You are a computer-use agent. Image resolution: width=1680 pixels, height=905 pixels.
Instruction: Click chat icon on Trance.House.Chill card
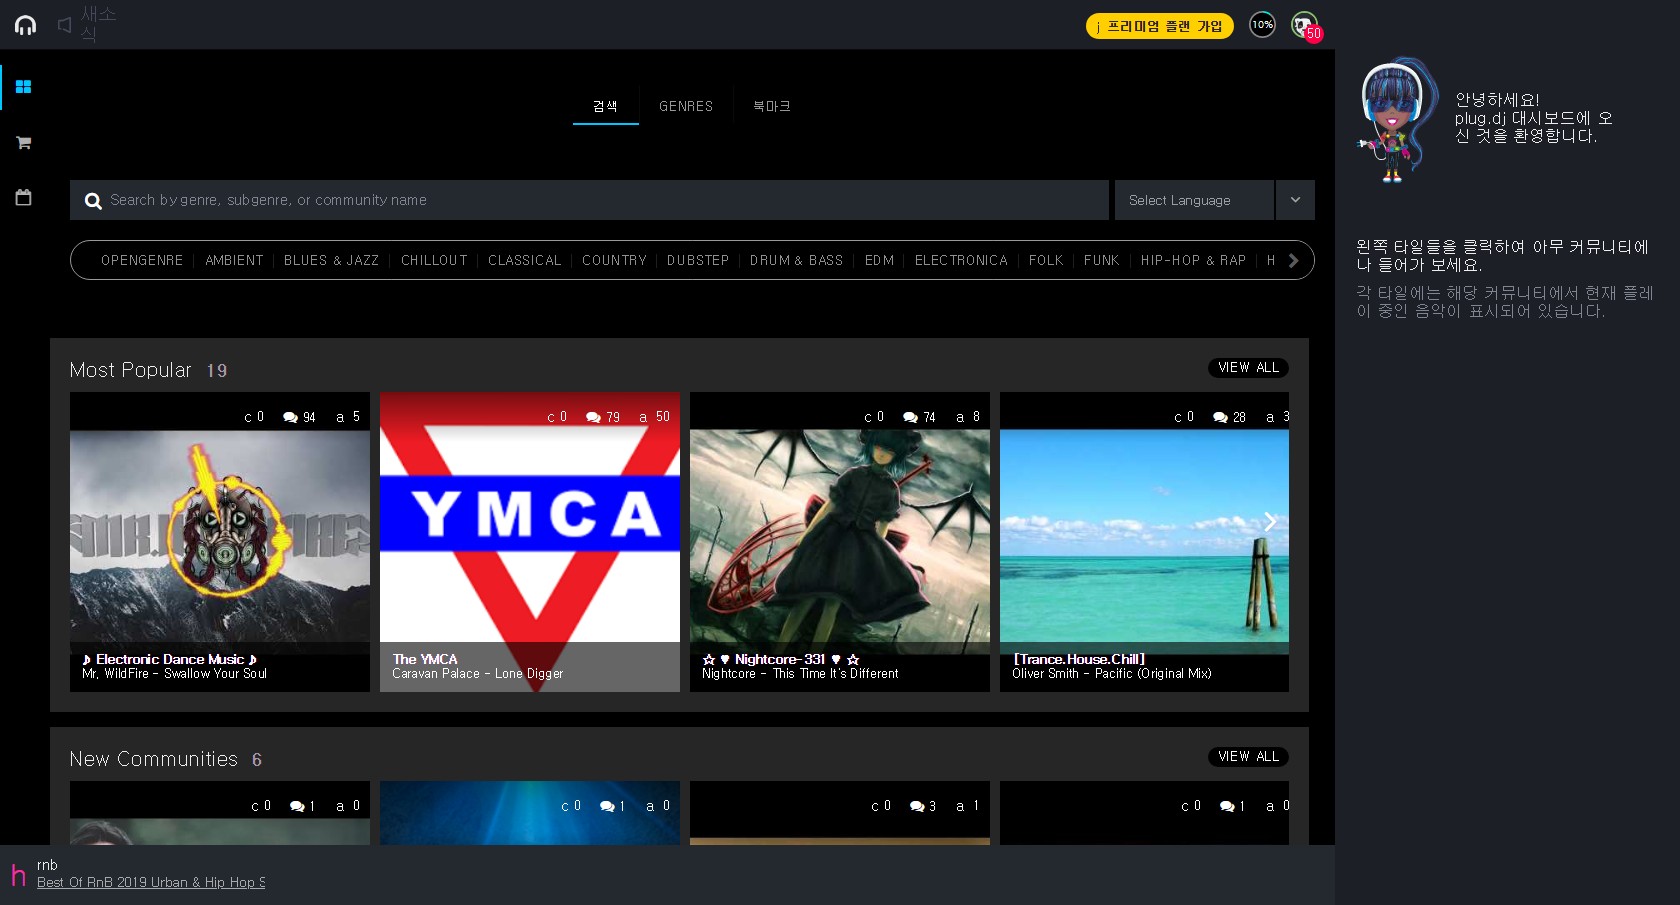(1220, 417)
